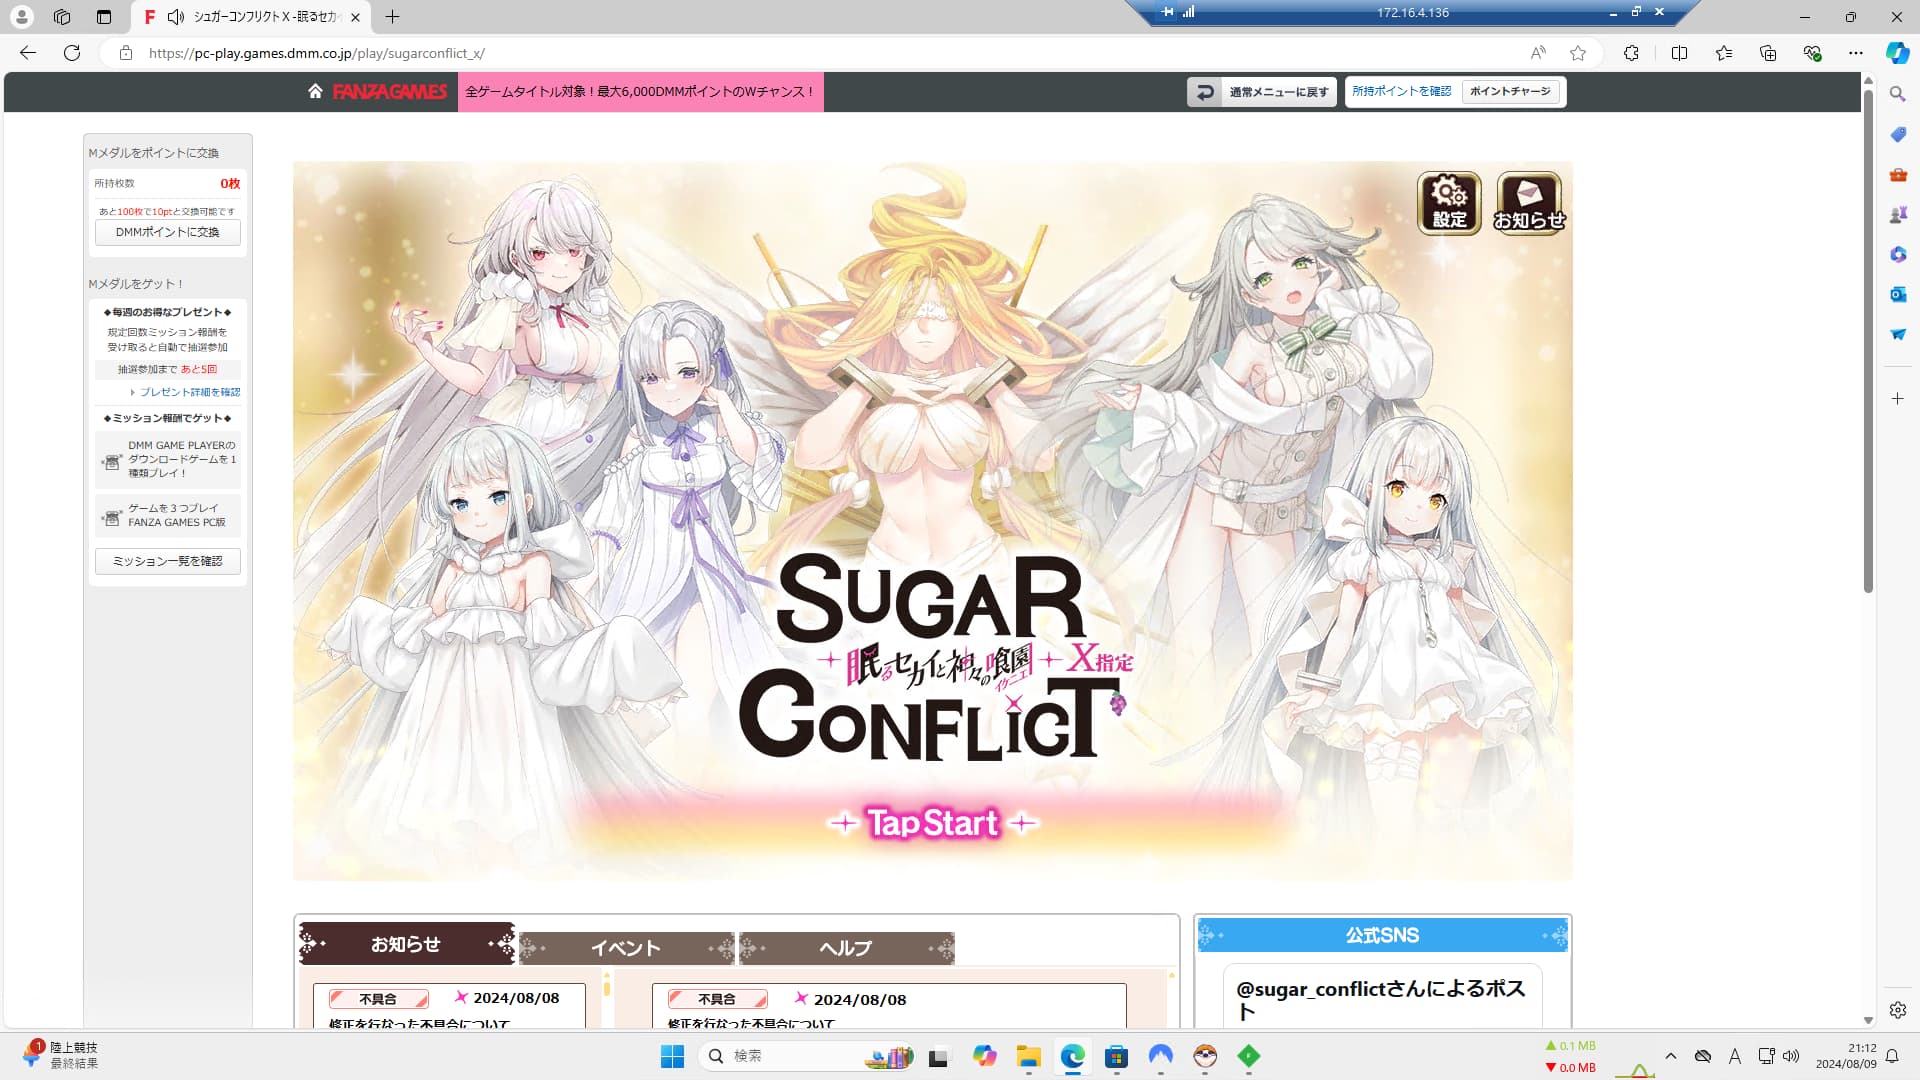Click the scroll down arrow of page

click(1867, 1020)
